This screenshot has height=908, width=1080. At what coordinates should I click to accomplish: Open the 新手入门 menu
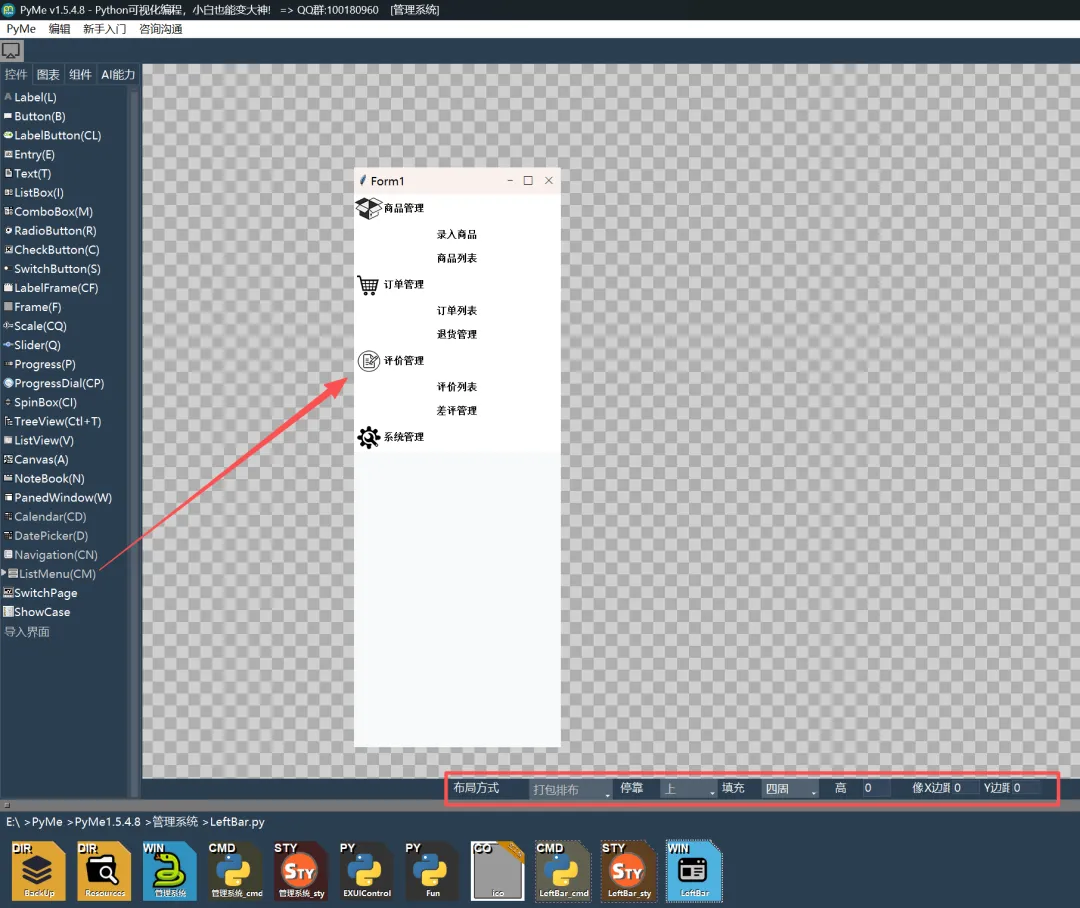(105, 29)
